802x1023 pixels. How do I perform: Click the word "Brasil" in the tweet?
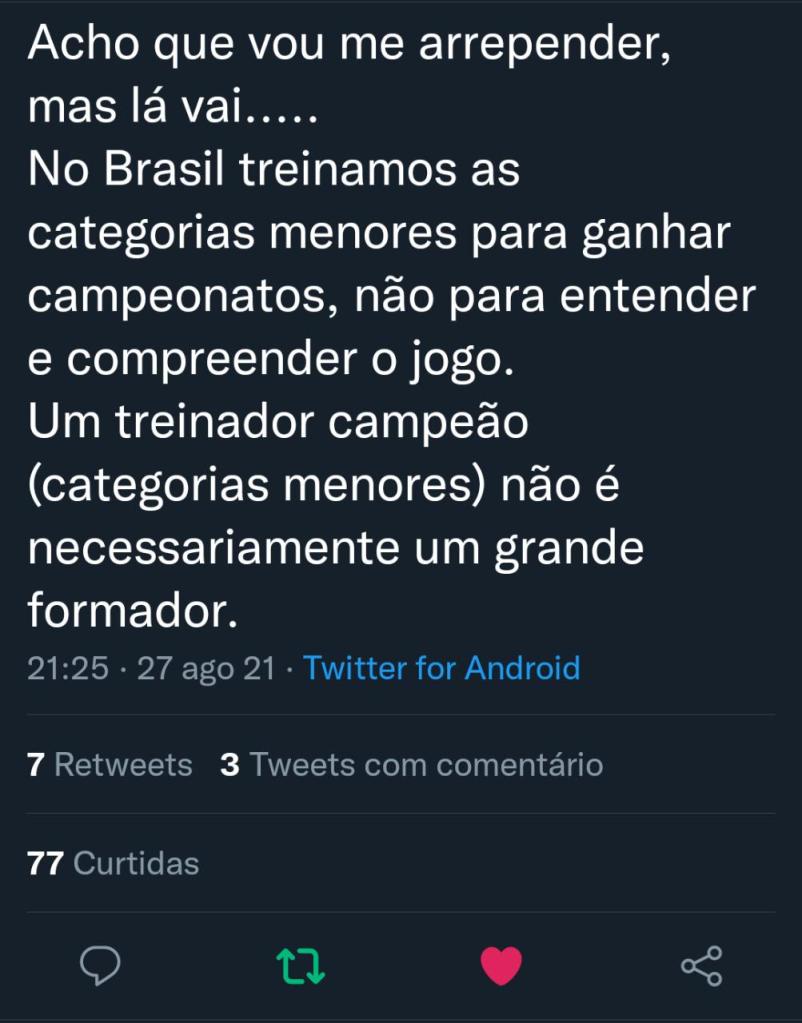[175, 170]
